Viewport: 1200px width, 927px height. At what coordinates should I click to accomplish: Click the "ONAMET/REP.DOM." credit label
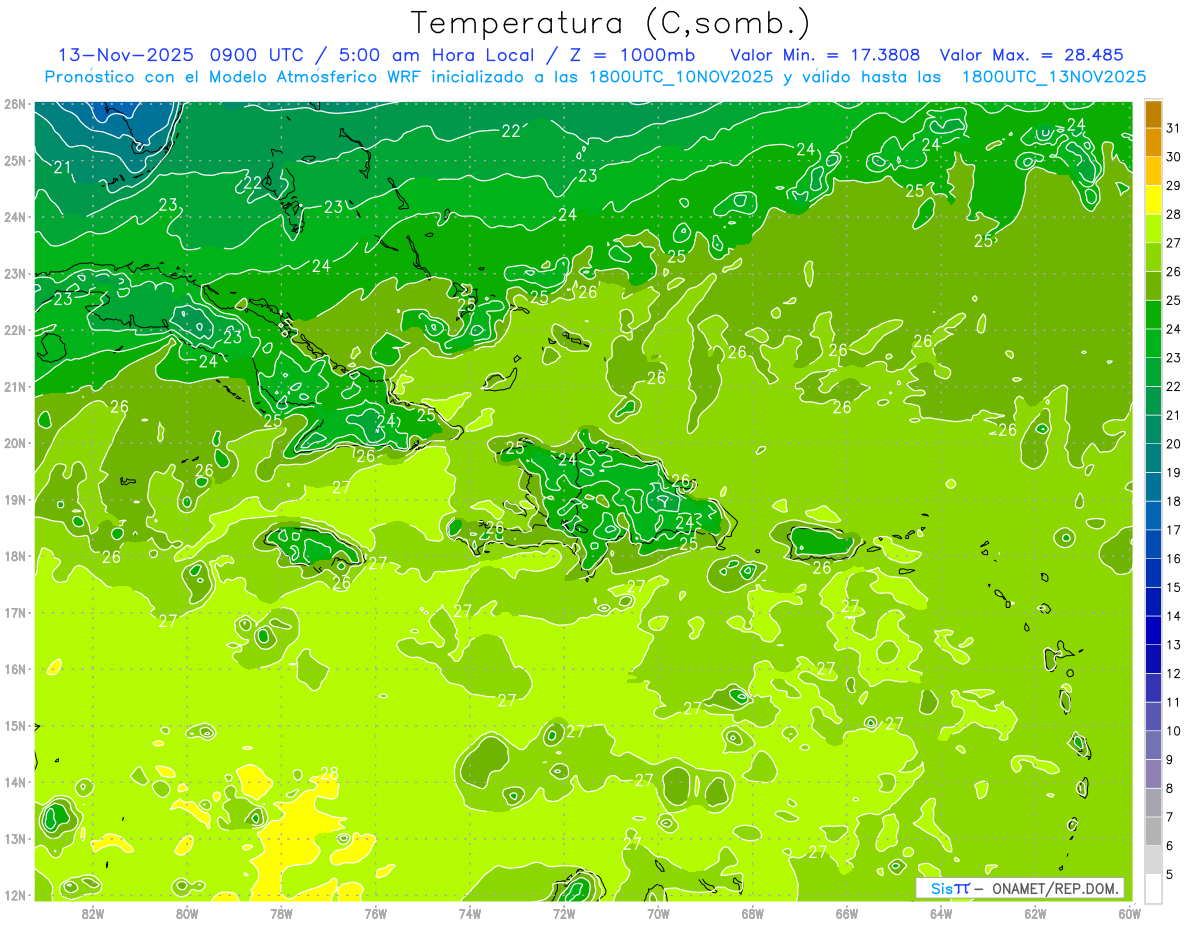(1056, 888)
